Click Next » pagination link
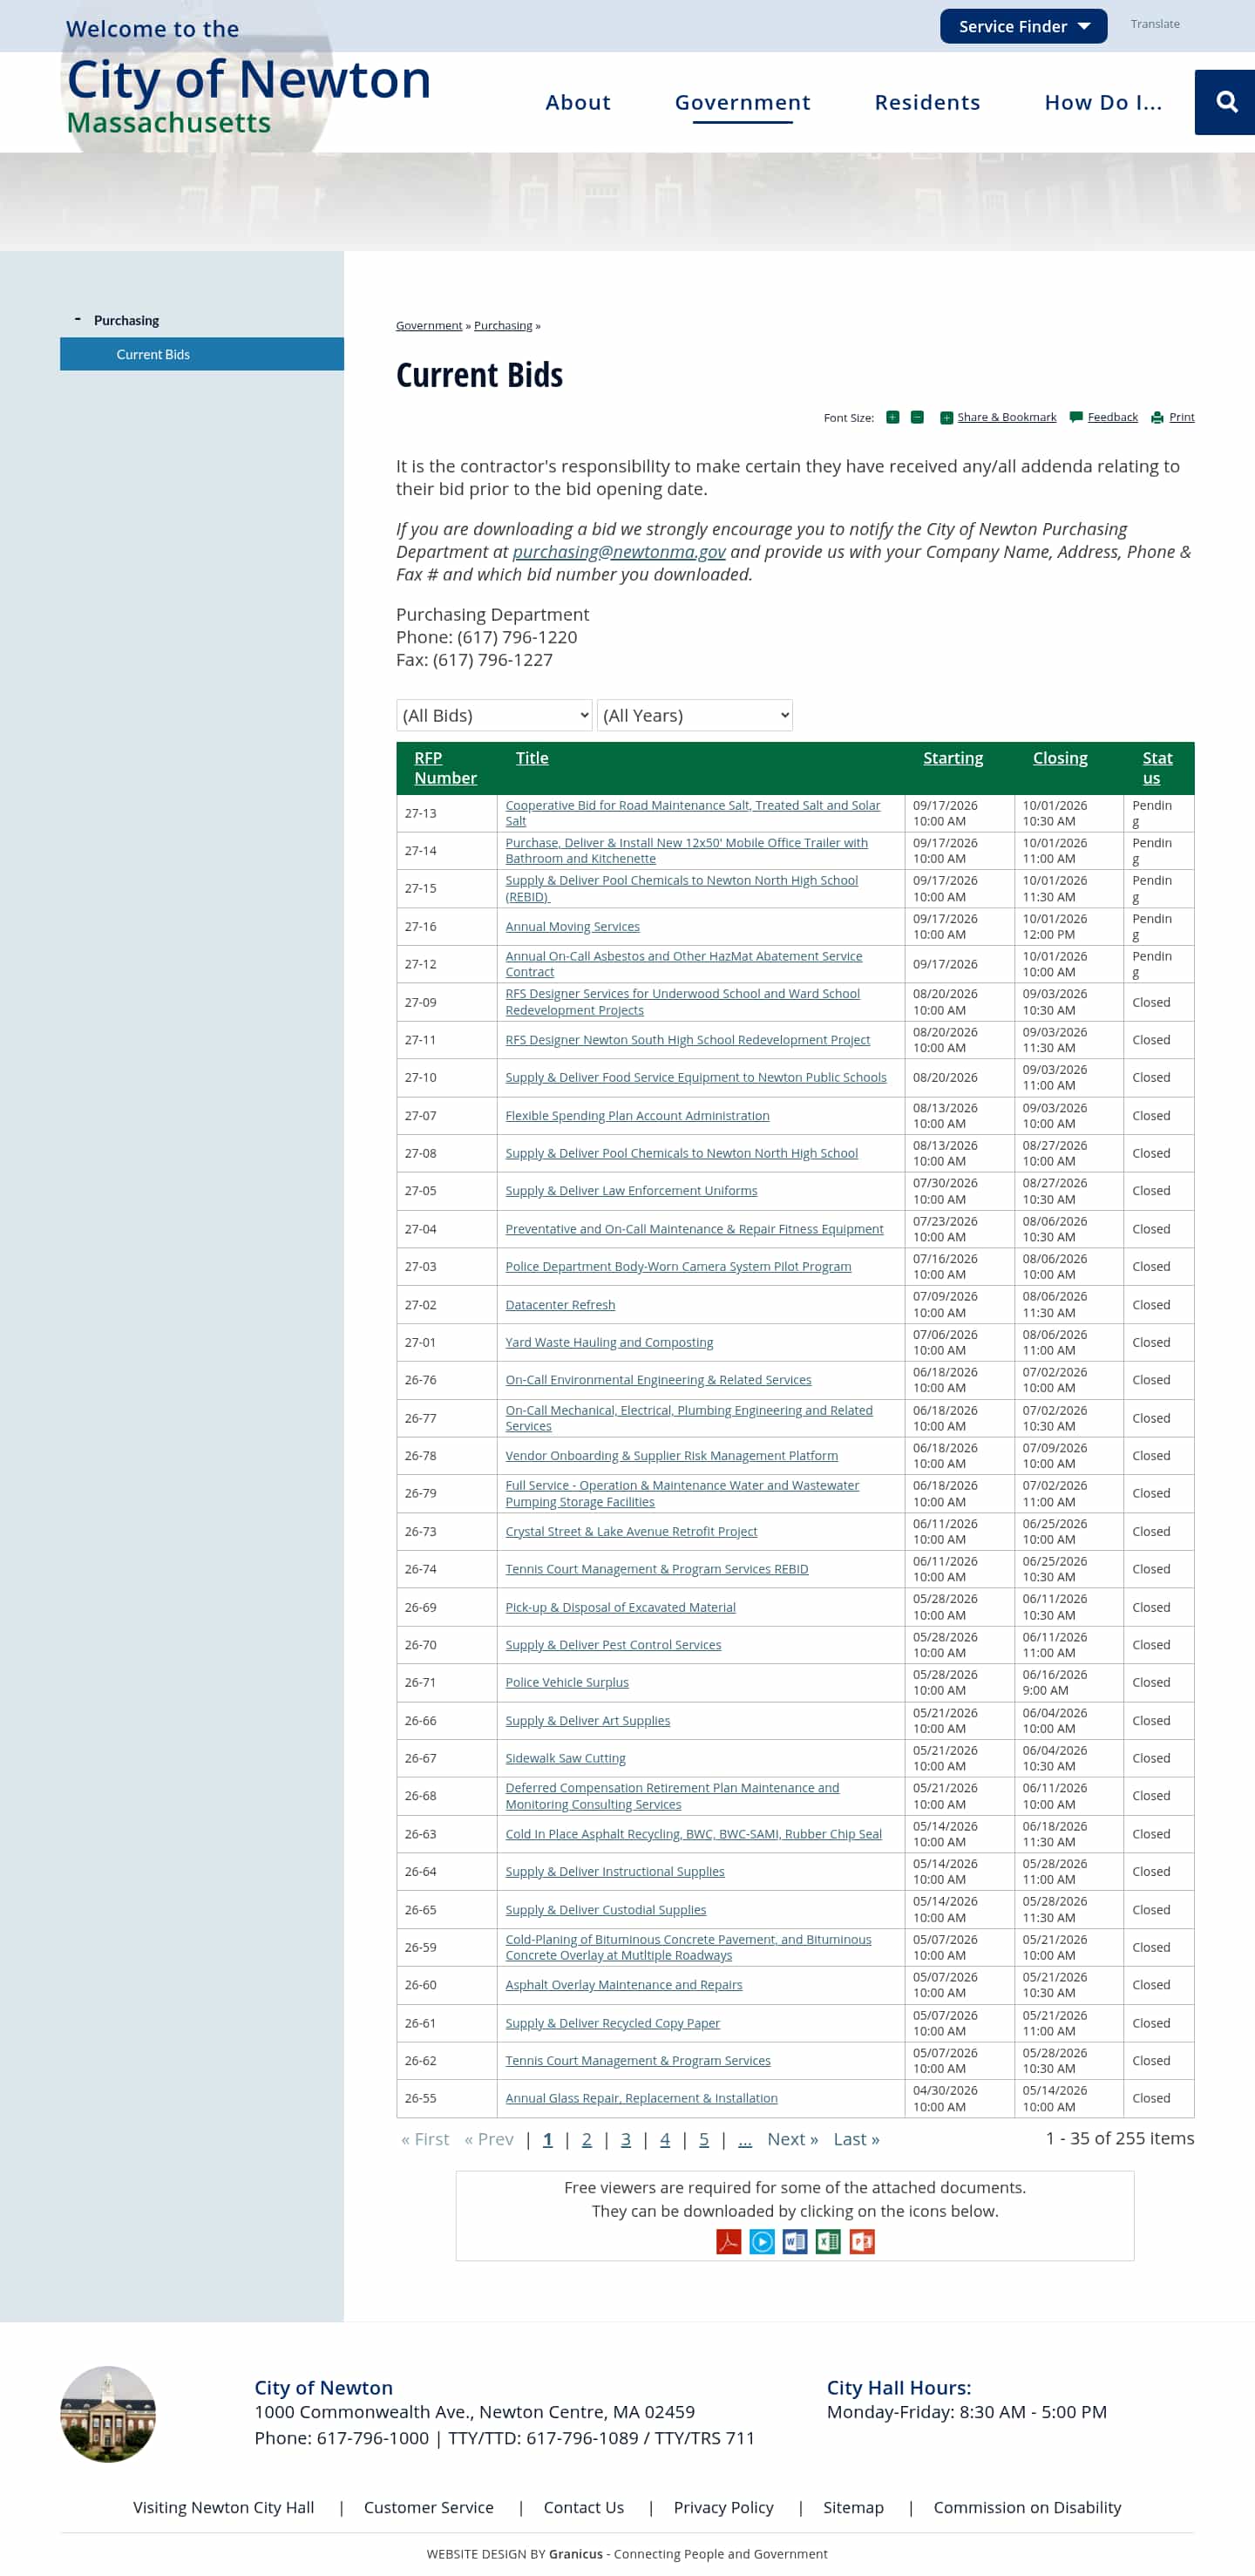This screenshot has width=1255, height=2576. [792, 2139]
